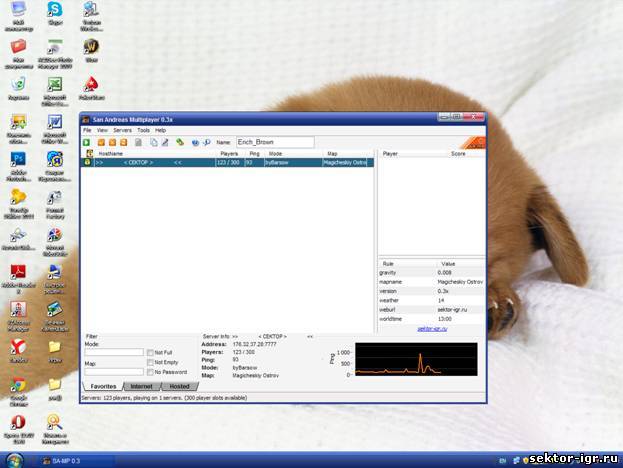This screenshot has width=623, height=468.
Task: Open the Microsoft Excel desktop shortcut
Action: (55, 91)
